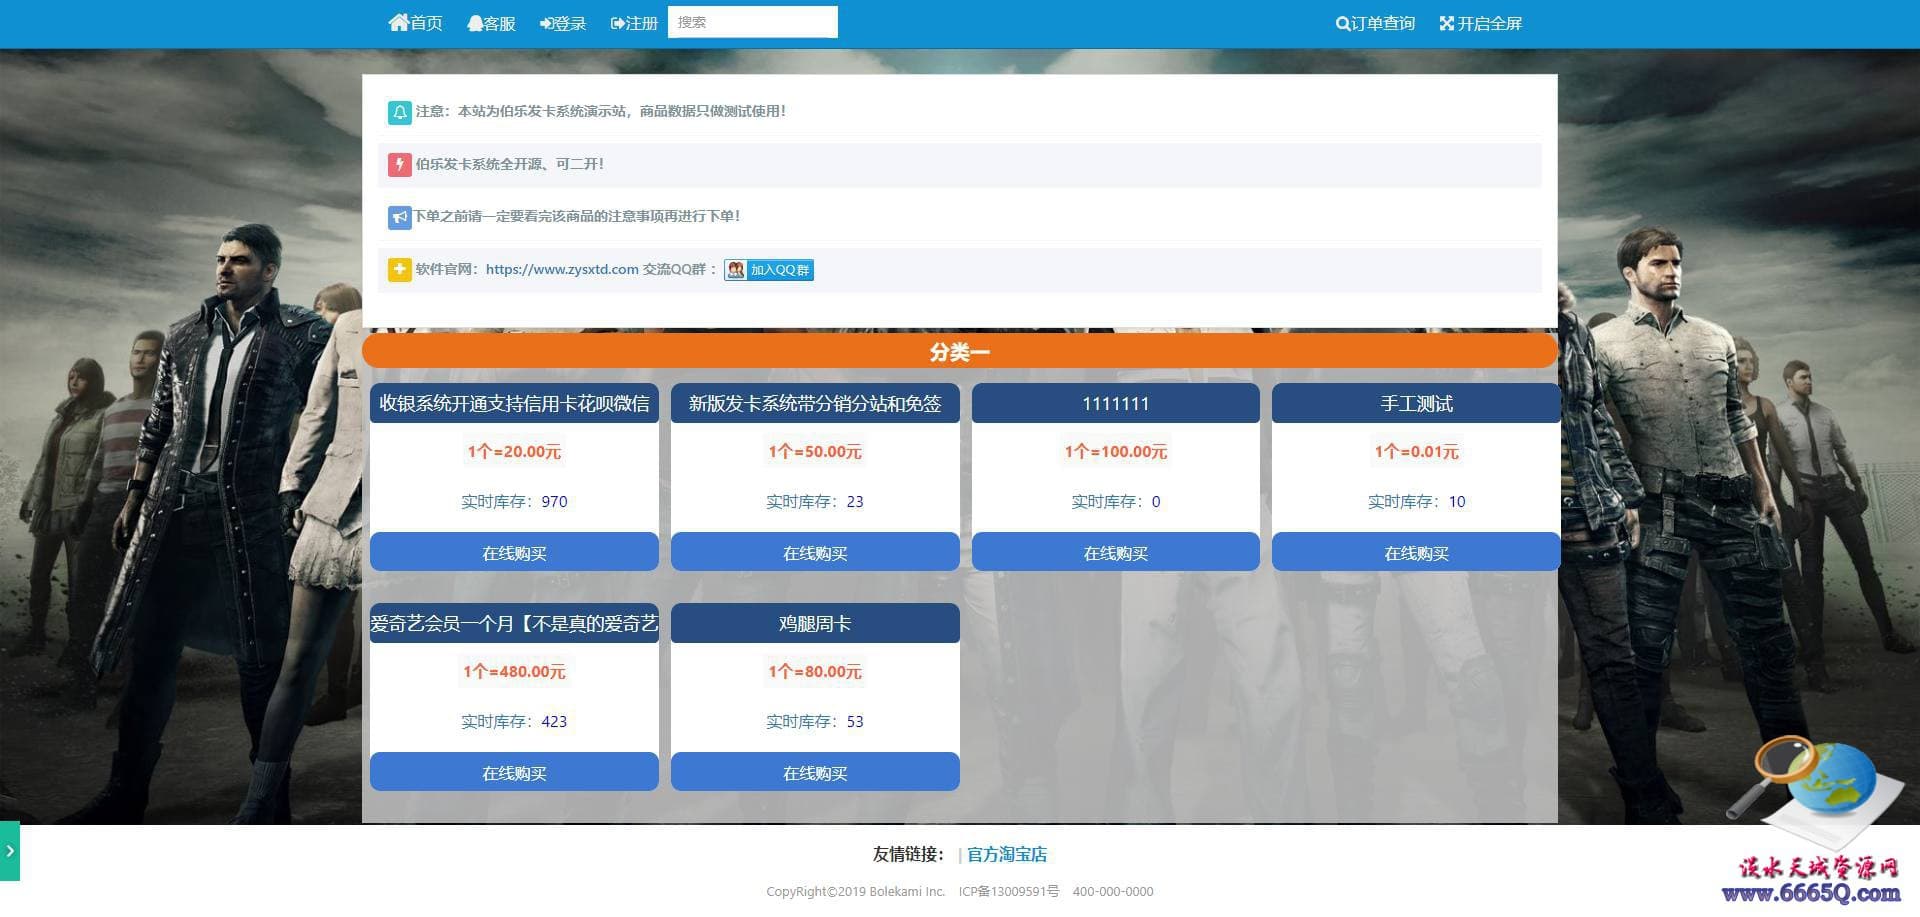This screenshot has width=1920, height=917.
Task: Enable 开启全屏 fullscreen mode
Action: point(1481,23)
